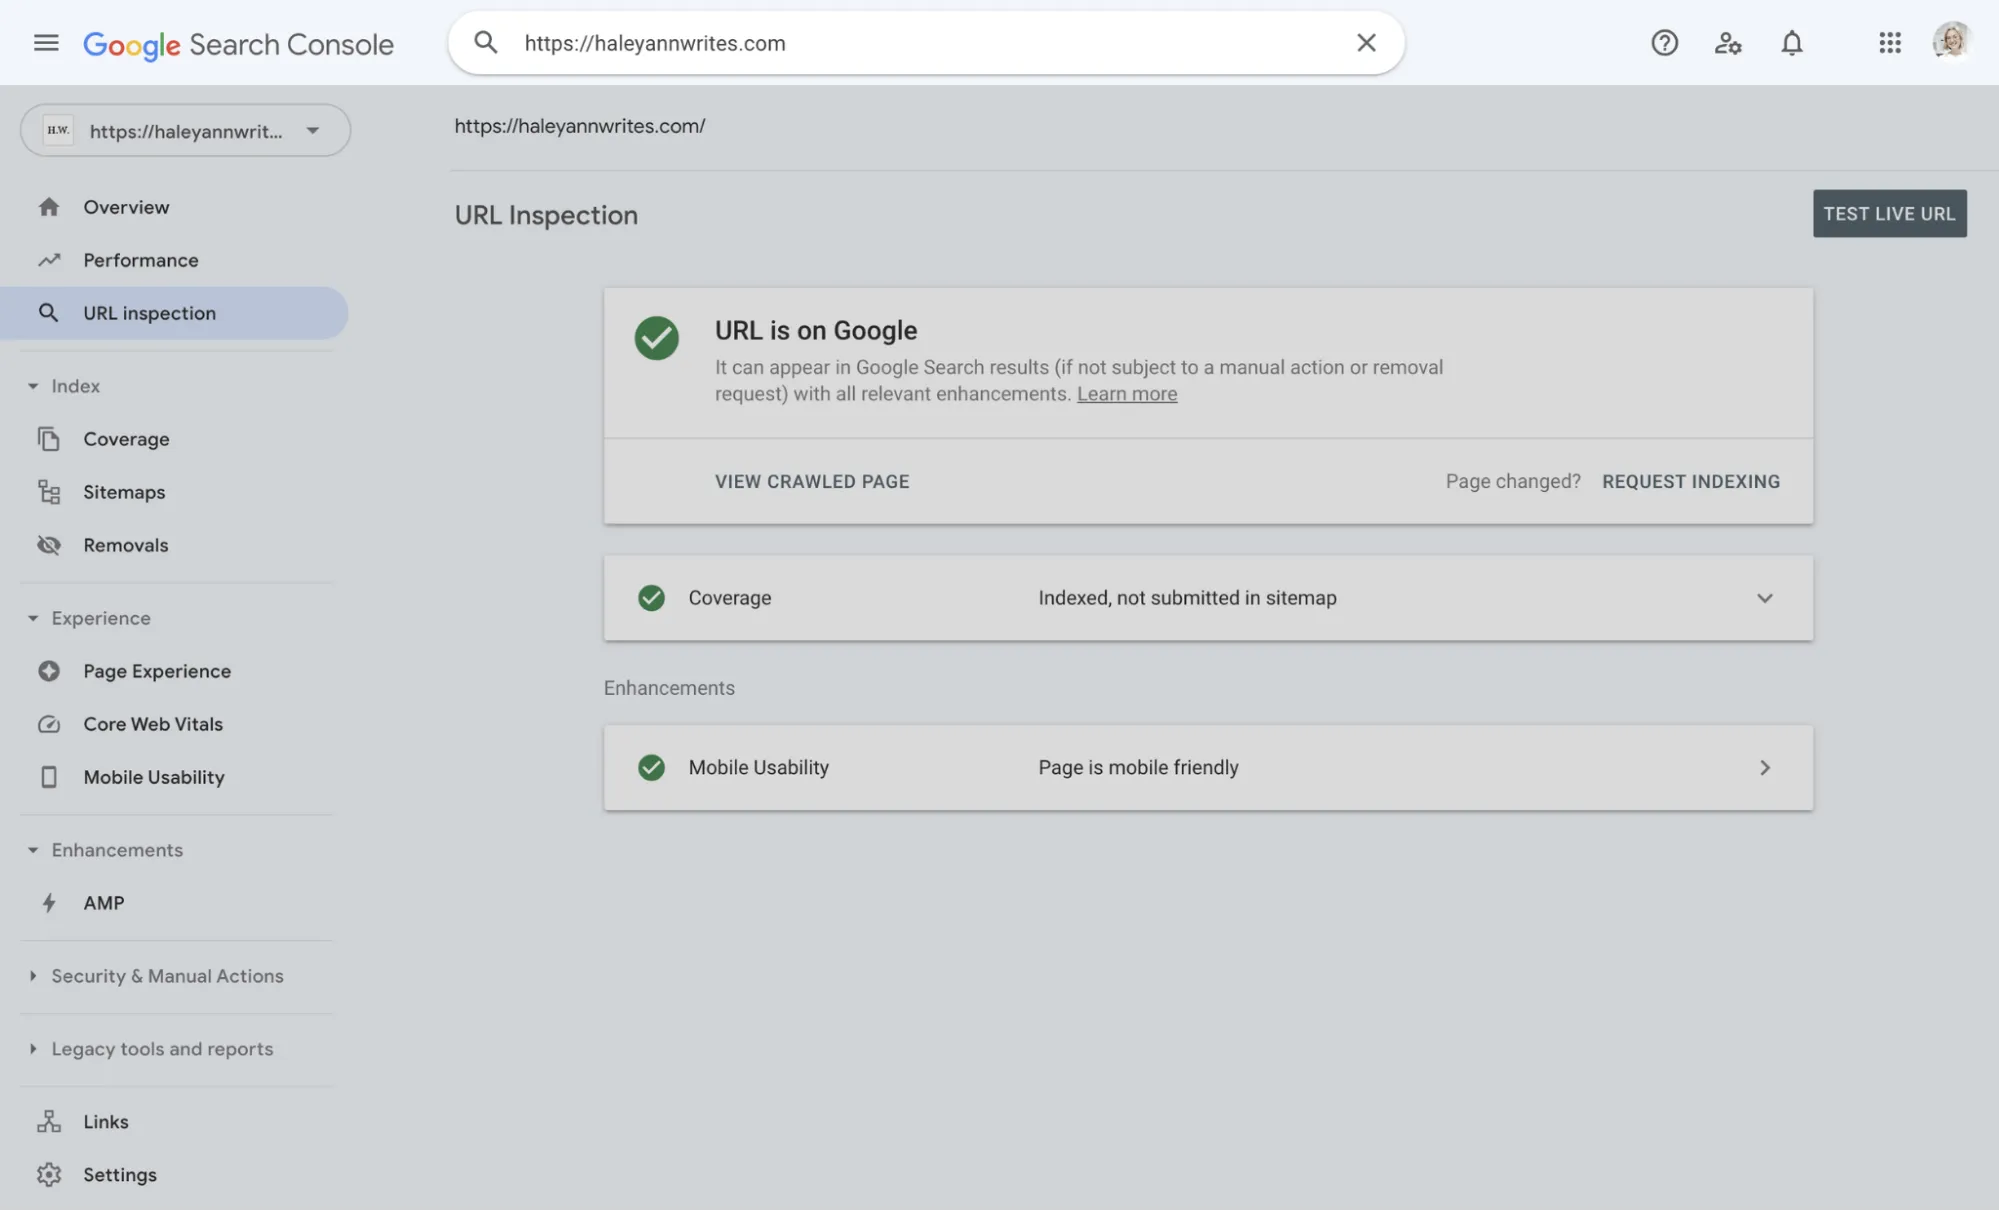Click the Core Web Vitals gauge icon
The height and width of the screenshot is (1211, 1999).
coord(49,724)
